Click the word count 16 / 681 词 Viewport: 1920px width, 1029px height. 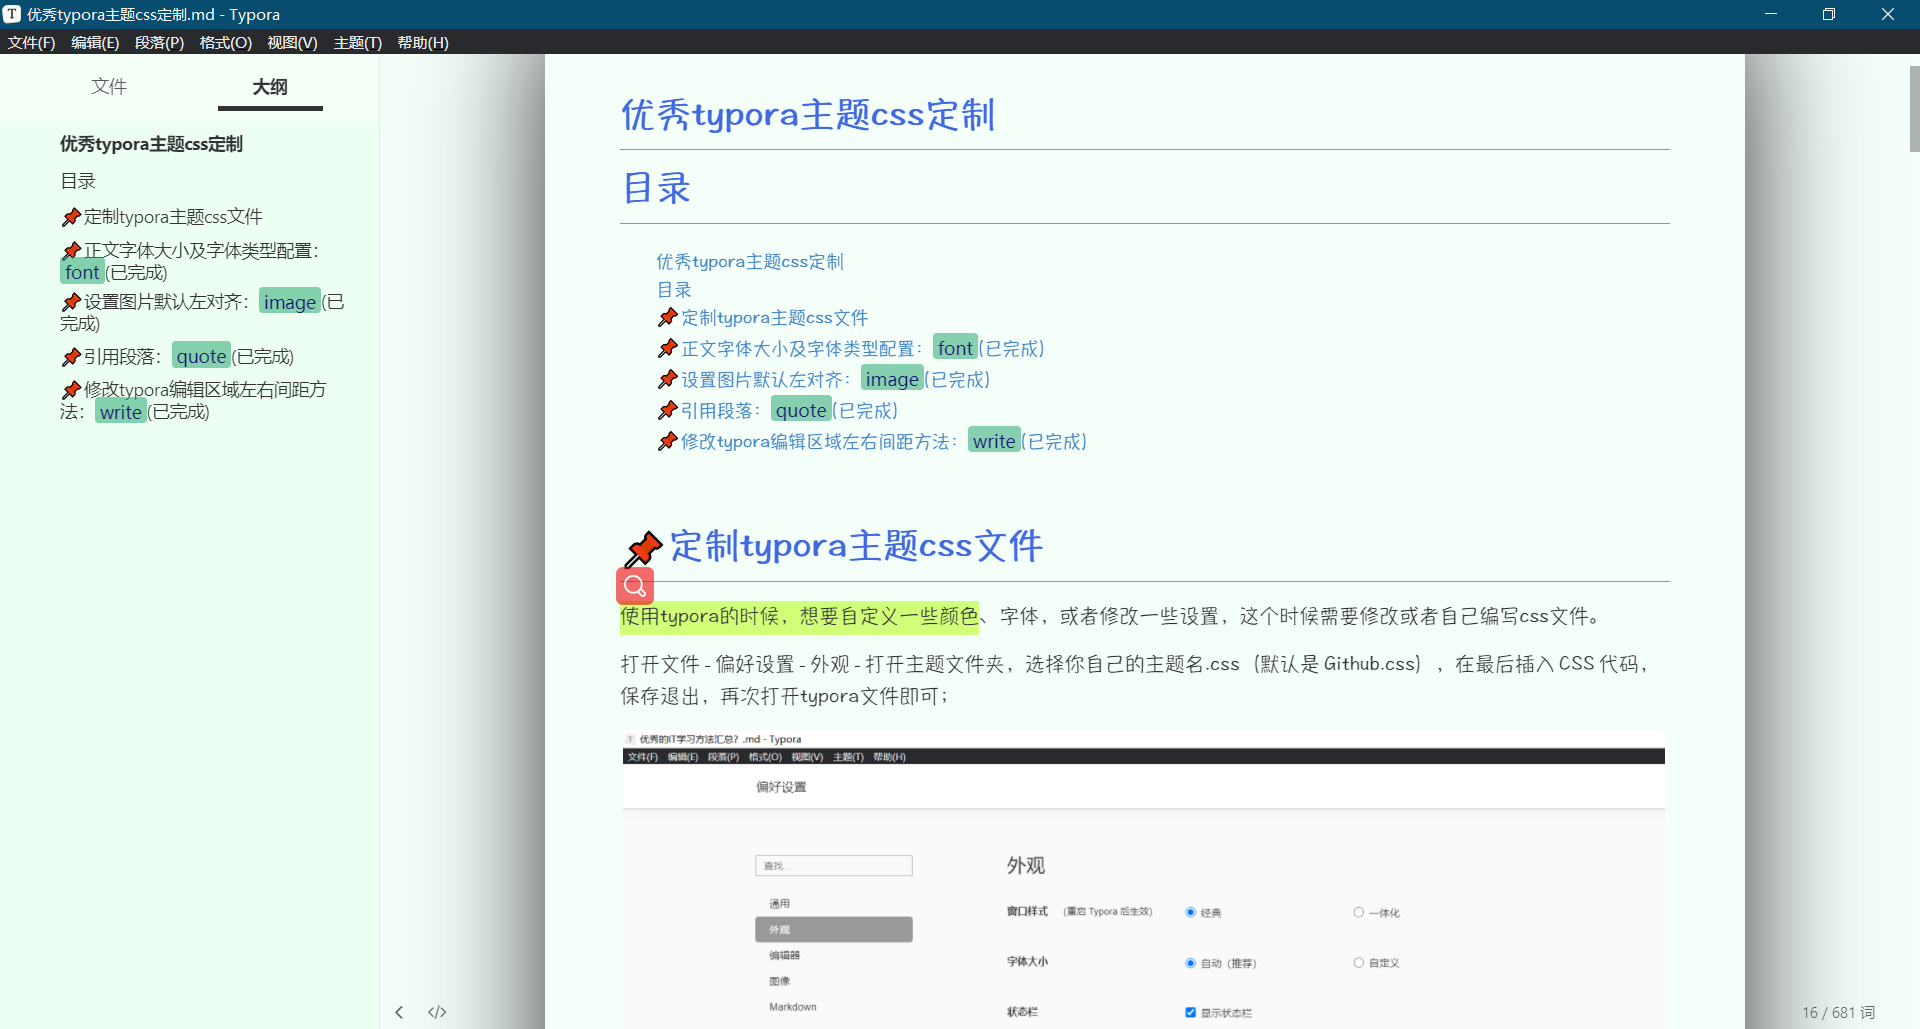[1838, 1013]
